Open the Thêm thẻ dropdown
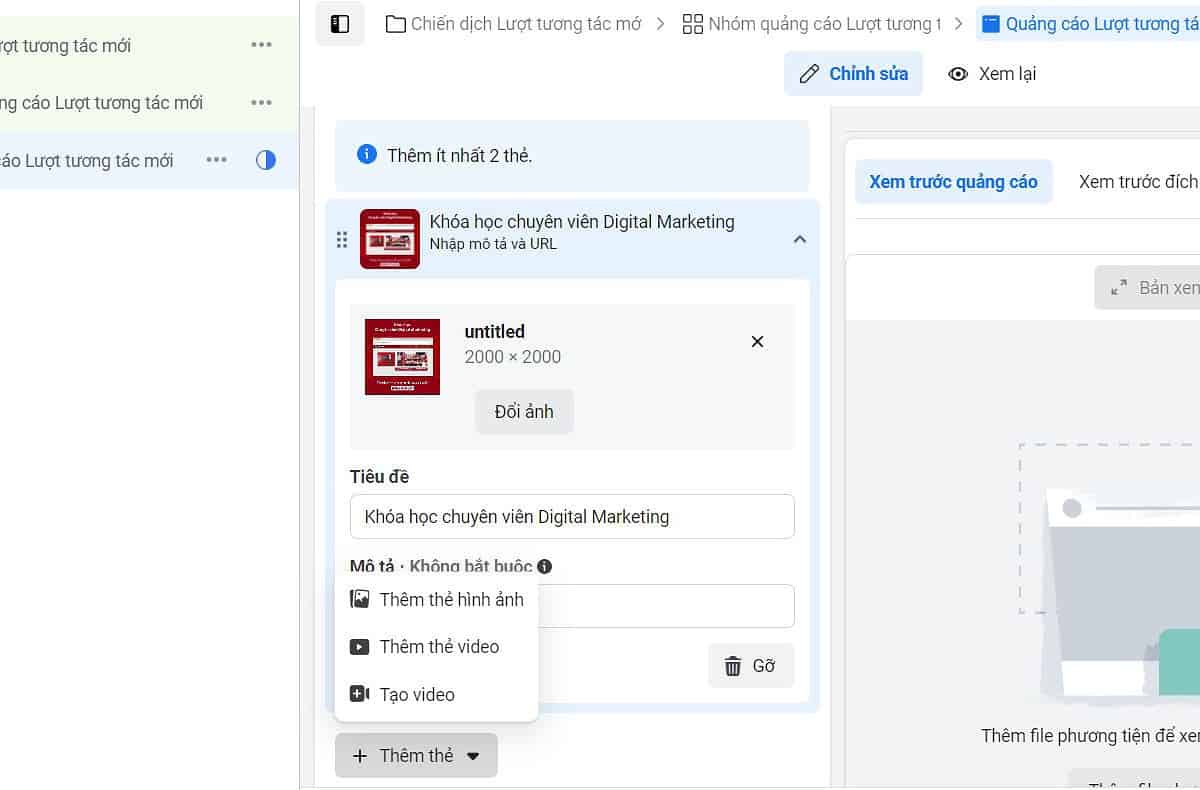This screenshot has height=790, width=1200. pos(416,755)
